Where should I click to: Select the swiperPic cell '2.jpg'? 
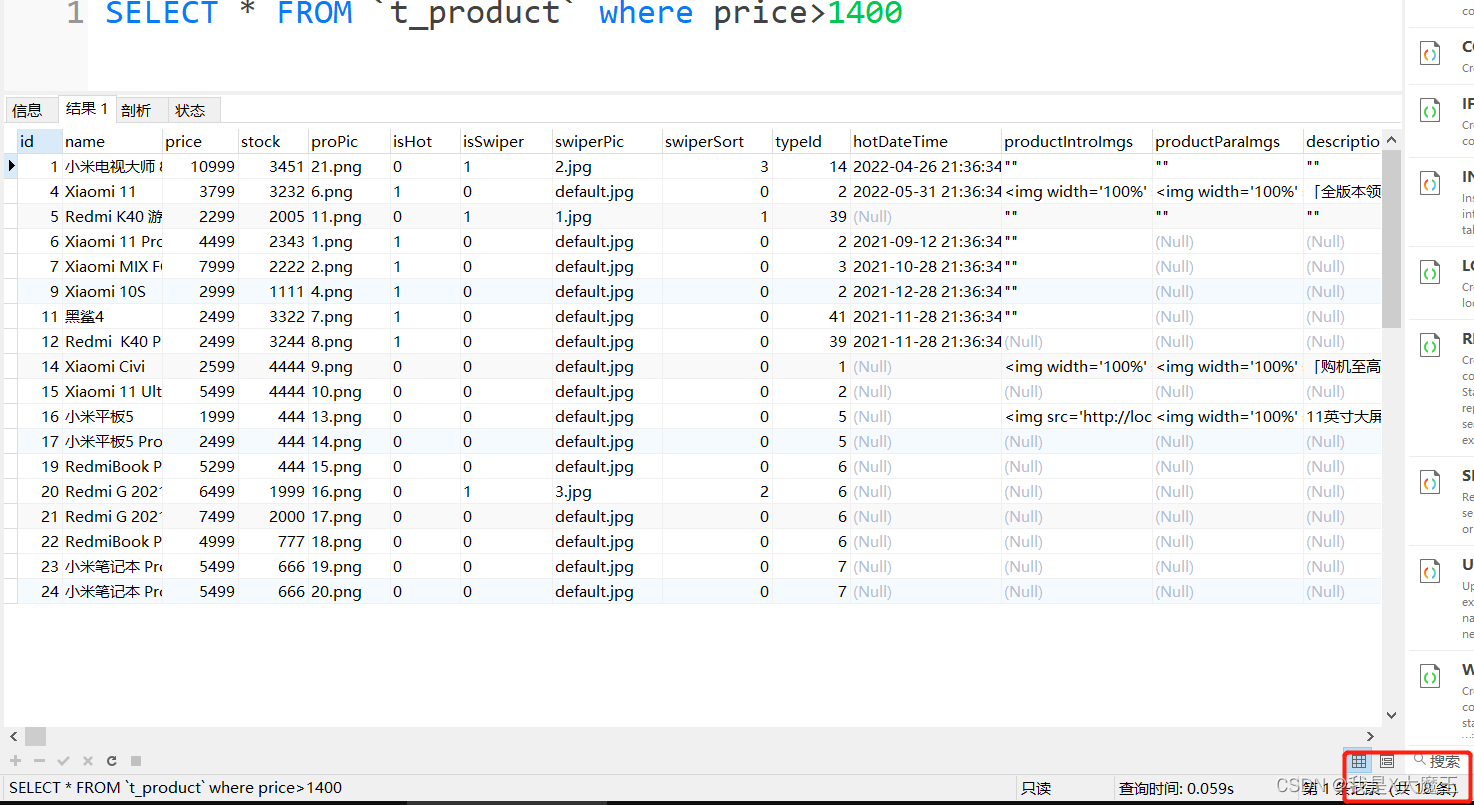[x=607, y=166]
